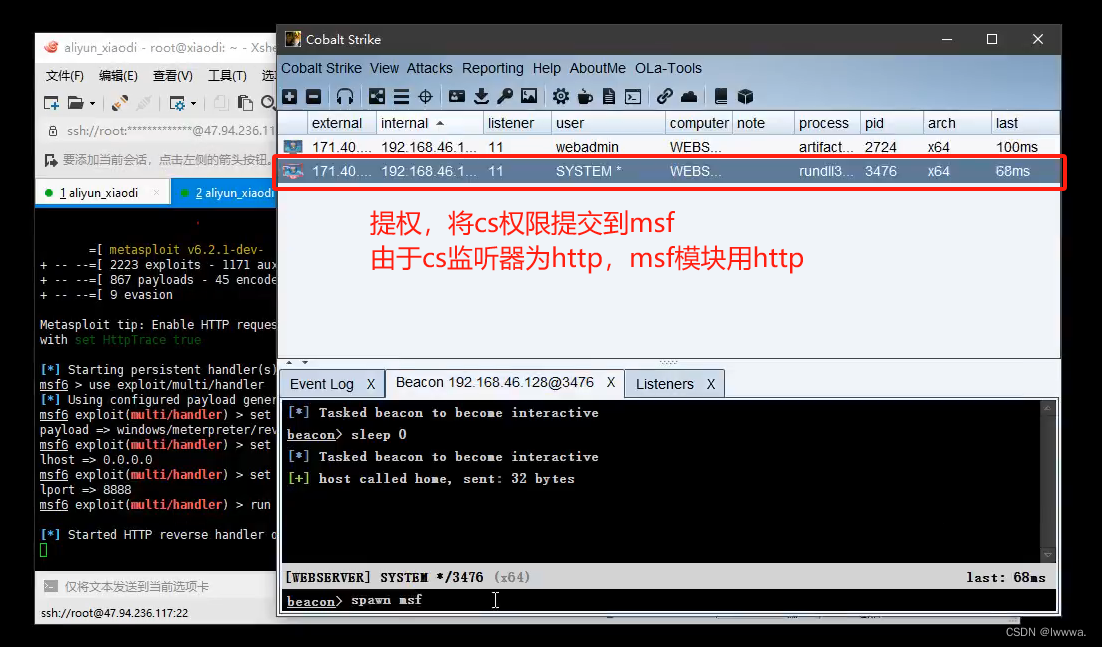Click the paste clipboard icon in Xshell
Image resolution: width=1102 pixels, height=647 pixels.
click(x=245, y=103)
